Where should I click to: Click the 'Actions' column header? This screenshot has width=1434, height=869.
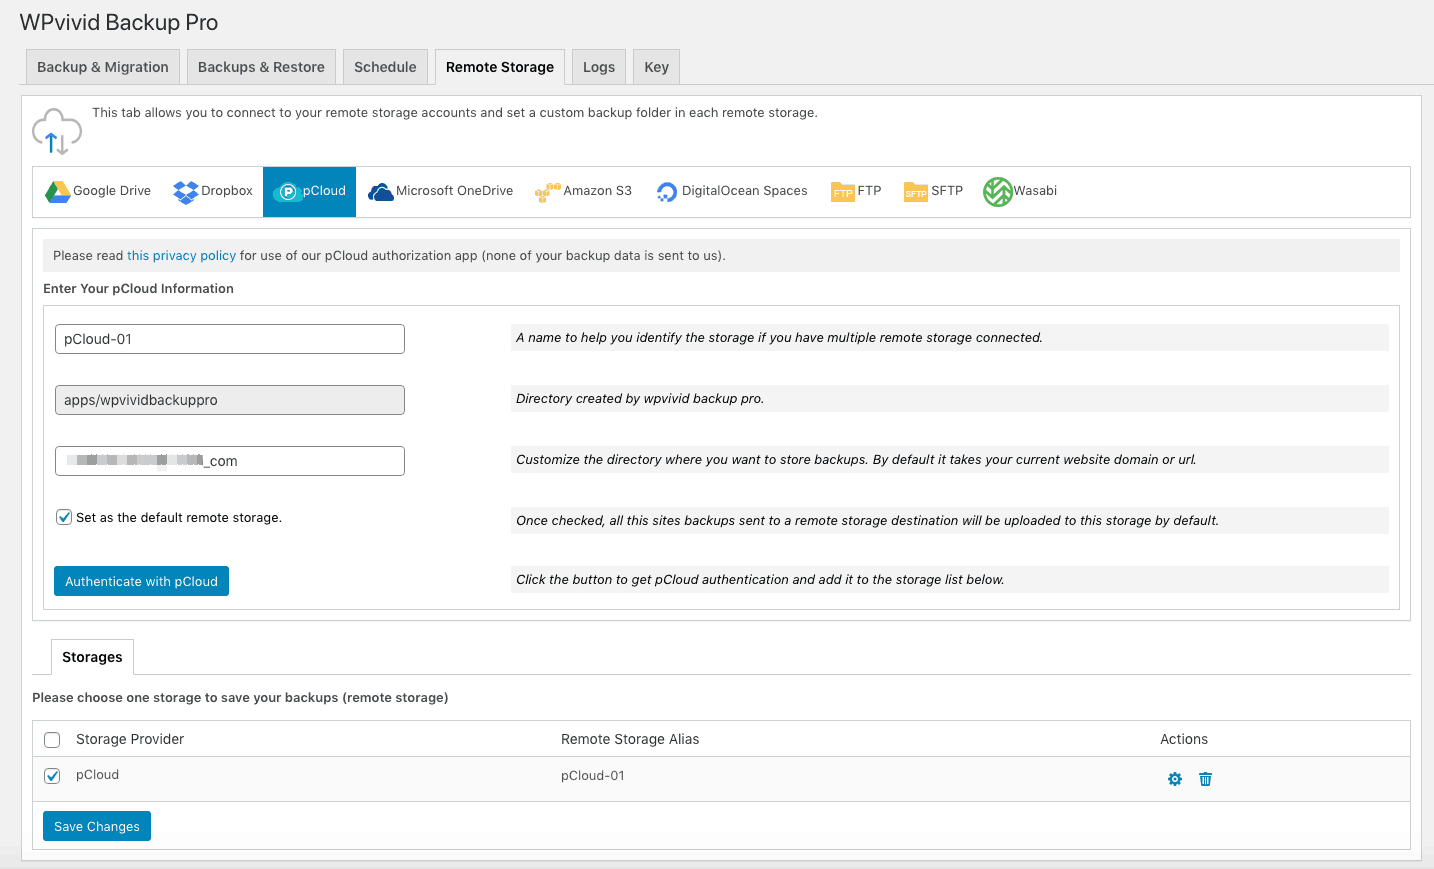[x=1184, y=739]
